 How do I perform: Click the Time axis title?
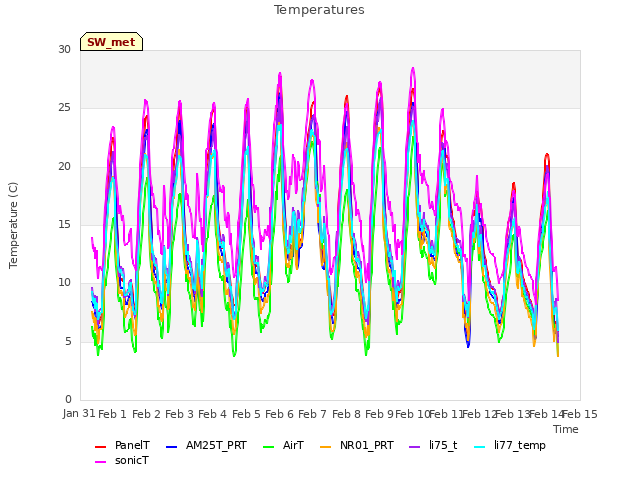point(566,429)
